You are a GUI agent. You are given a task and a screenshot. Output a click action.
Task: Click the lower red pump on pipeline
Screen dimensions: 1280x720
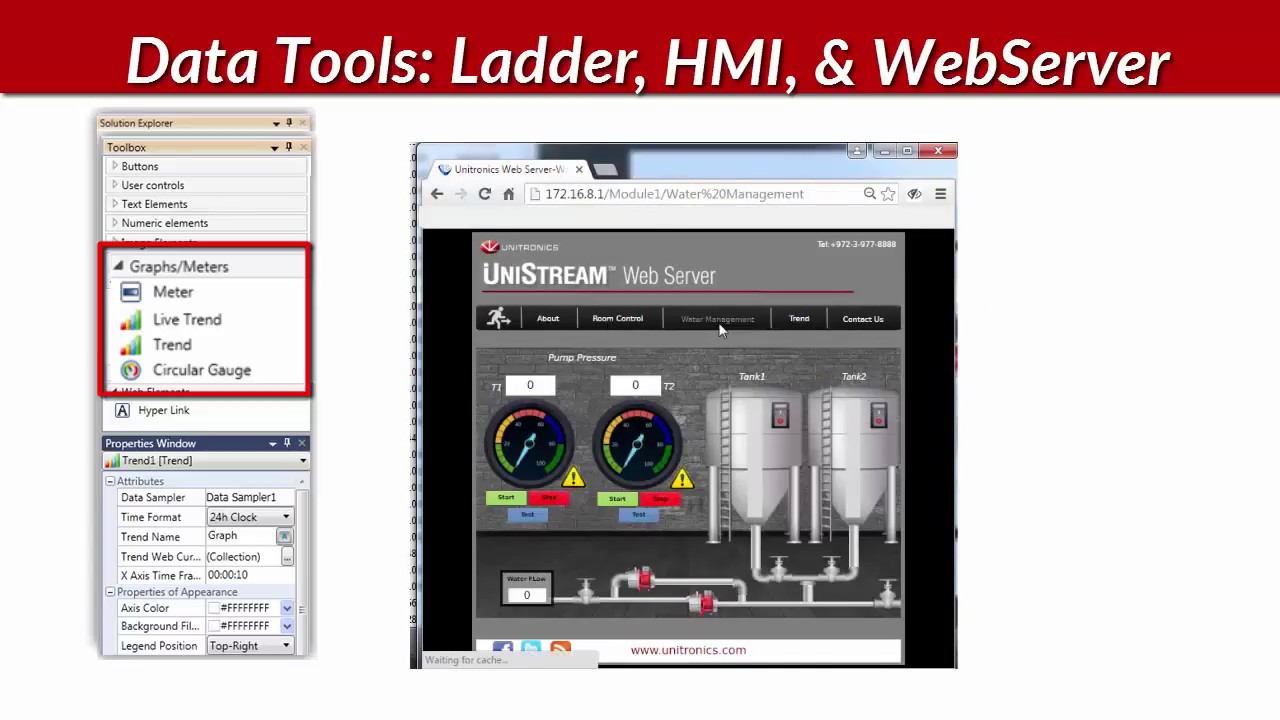coord(706,602)
